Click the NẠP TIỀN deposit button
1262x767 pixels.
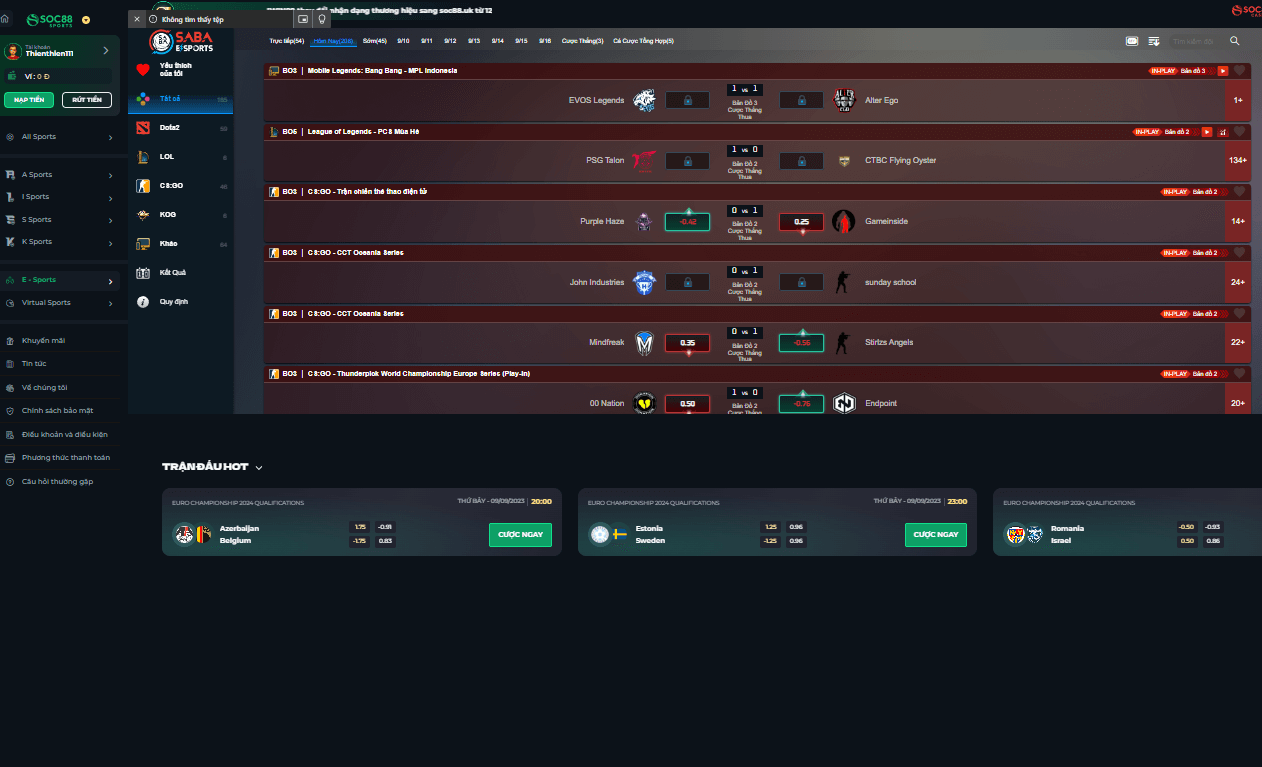29,100
